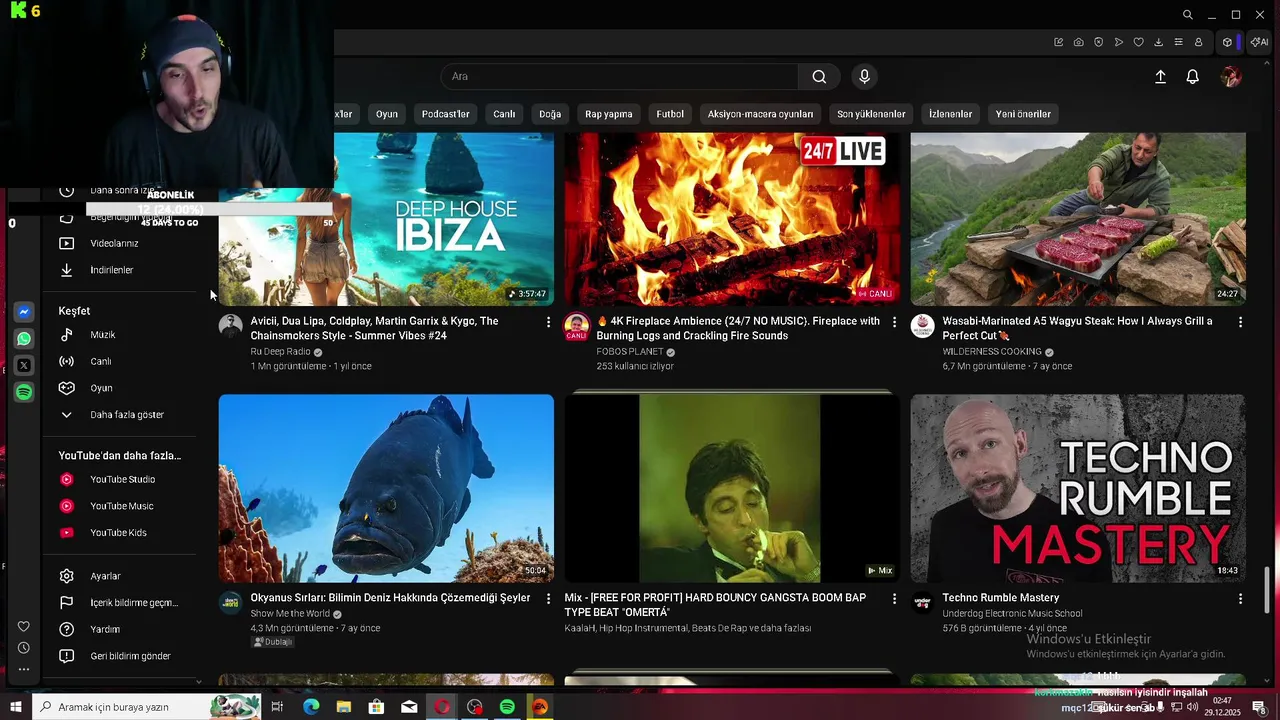This screenshot has height=720, width=1280.
Task: Click the Opera snapshot camera icon
Action: click(x=1078, y=42)
